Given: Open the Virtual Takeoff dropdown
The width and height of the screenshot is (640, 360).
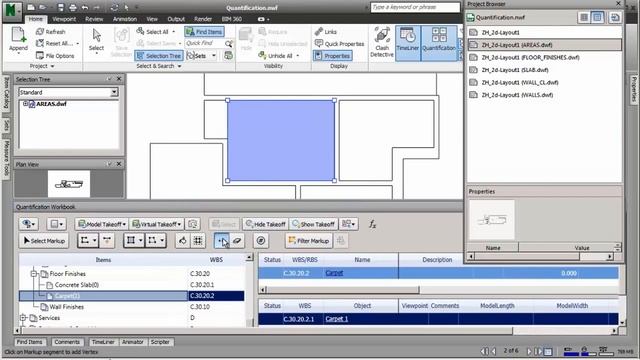Looking at the screenshot, I should click(x=157, y=224).
